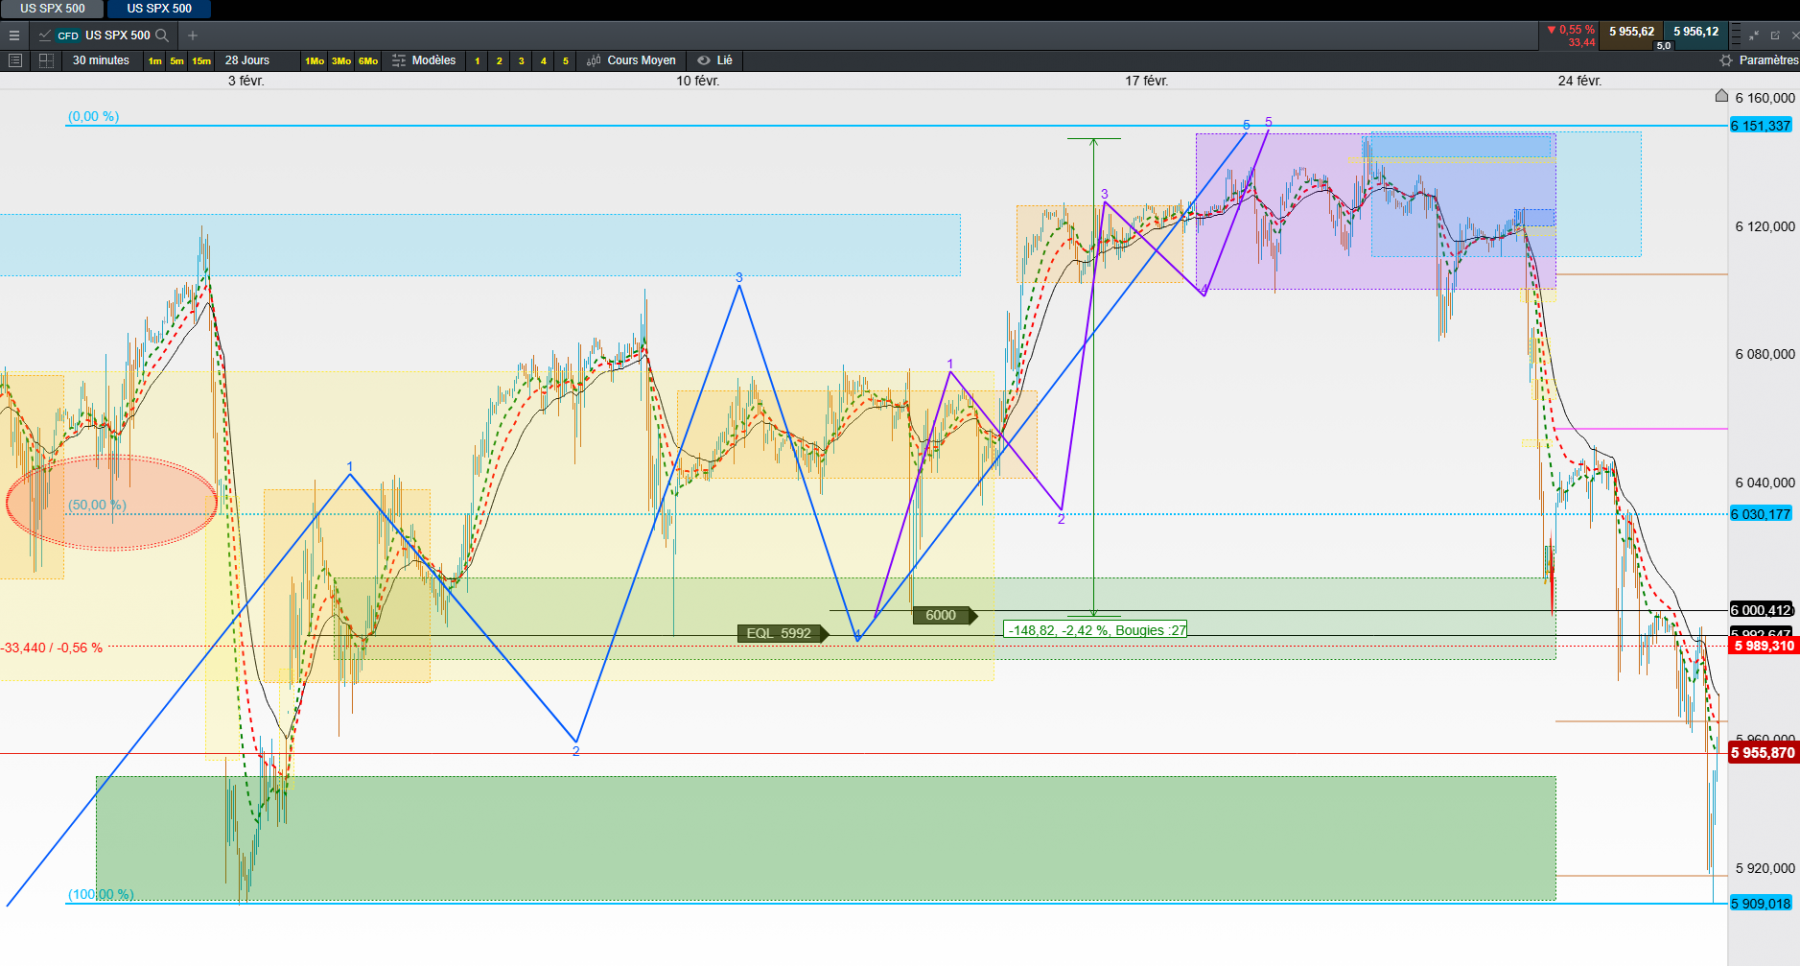This screenshot has height=966, width=1800.
Task: Select the 6 030,177 price axis tag
Action: tap(1760, 514)
